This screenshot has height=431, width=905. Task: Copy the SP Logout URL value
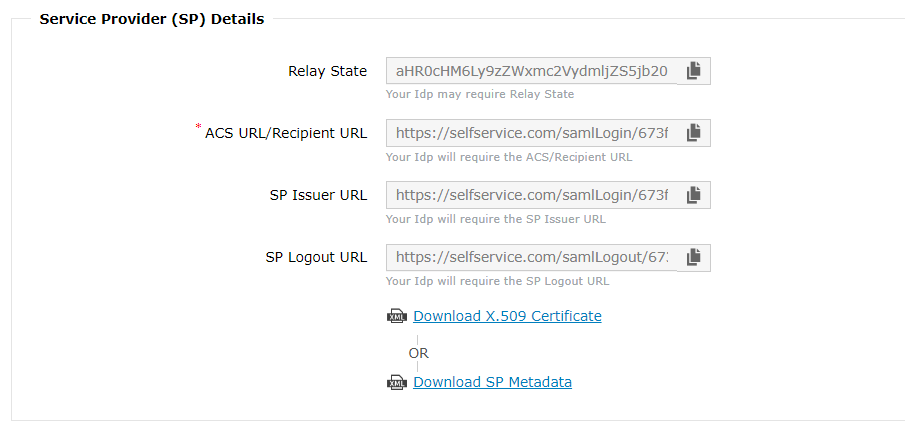693,257
